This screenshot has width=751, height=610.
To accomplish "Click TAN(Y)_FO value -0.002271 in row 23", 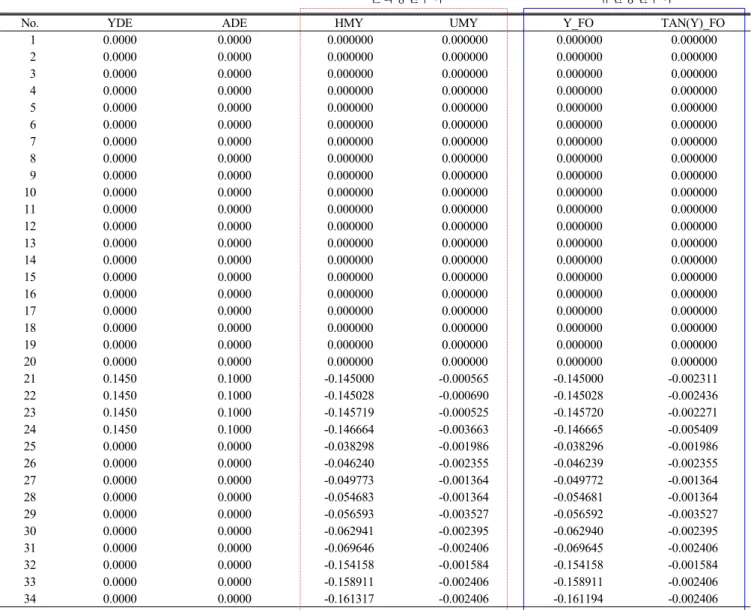I will (693, 413).
